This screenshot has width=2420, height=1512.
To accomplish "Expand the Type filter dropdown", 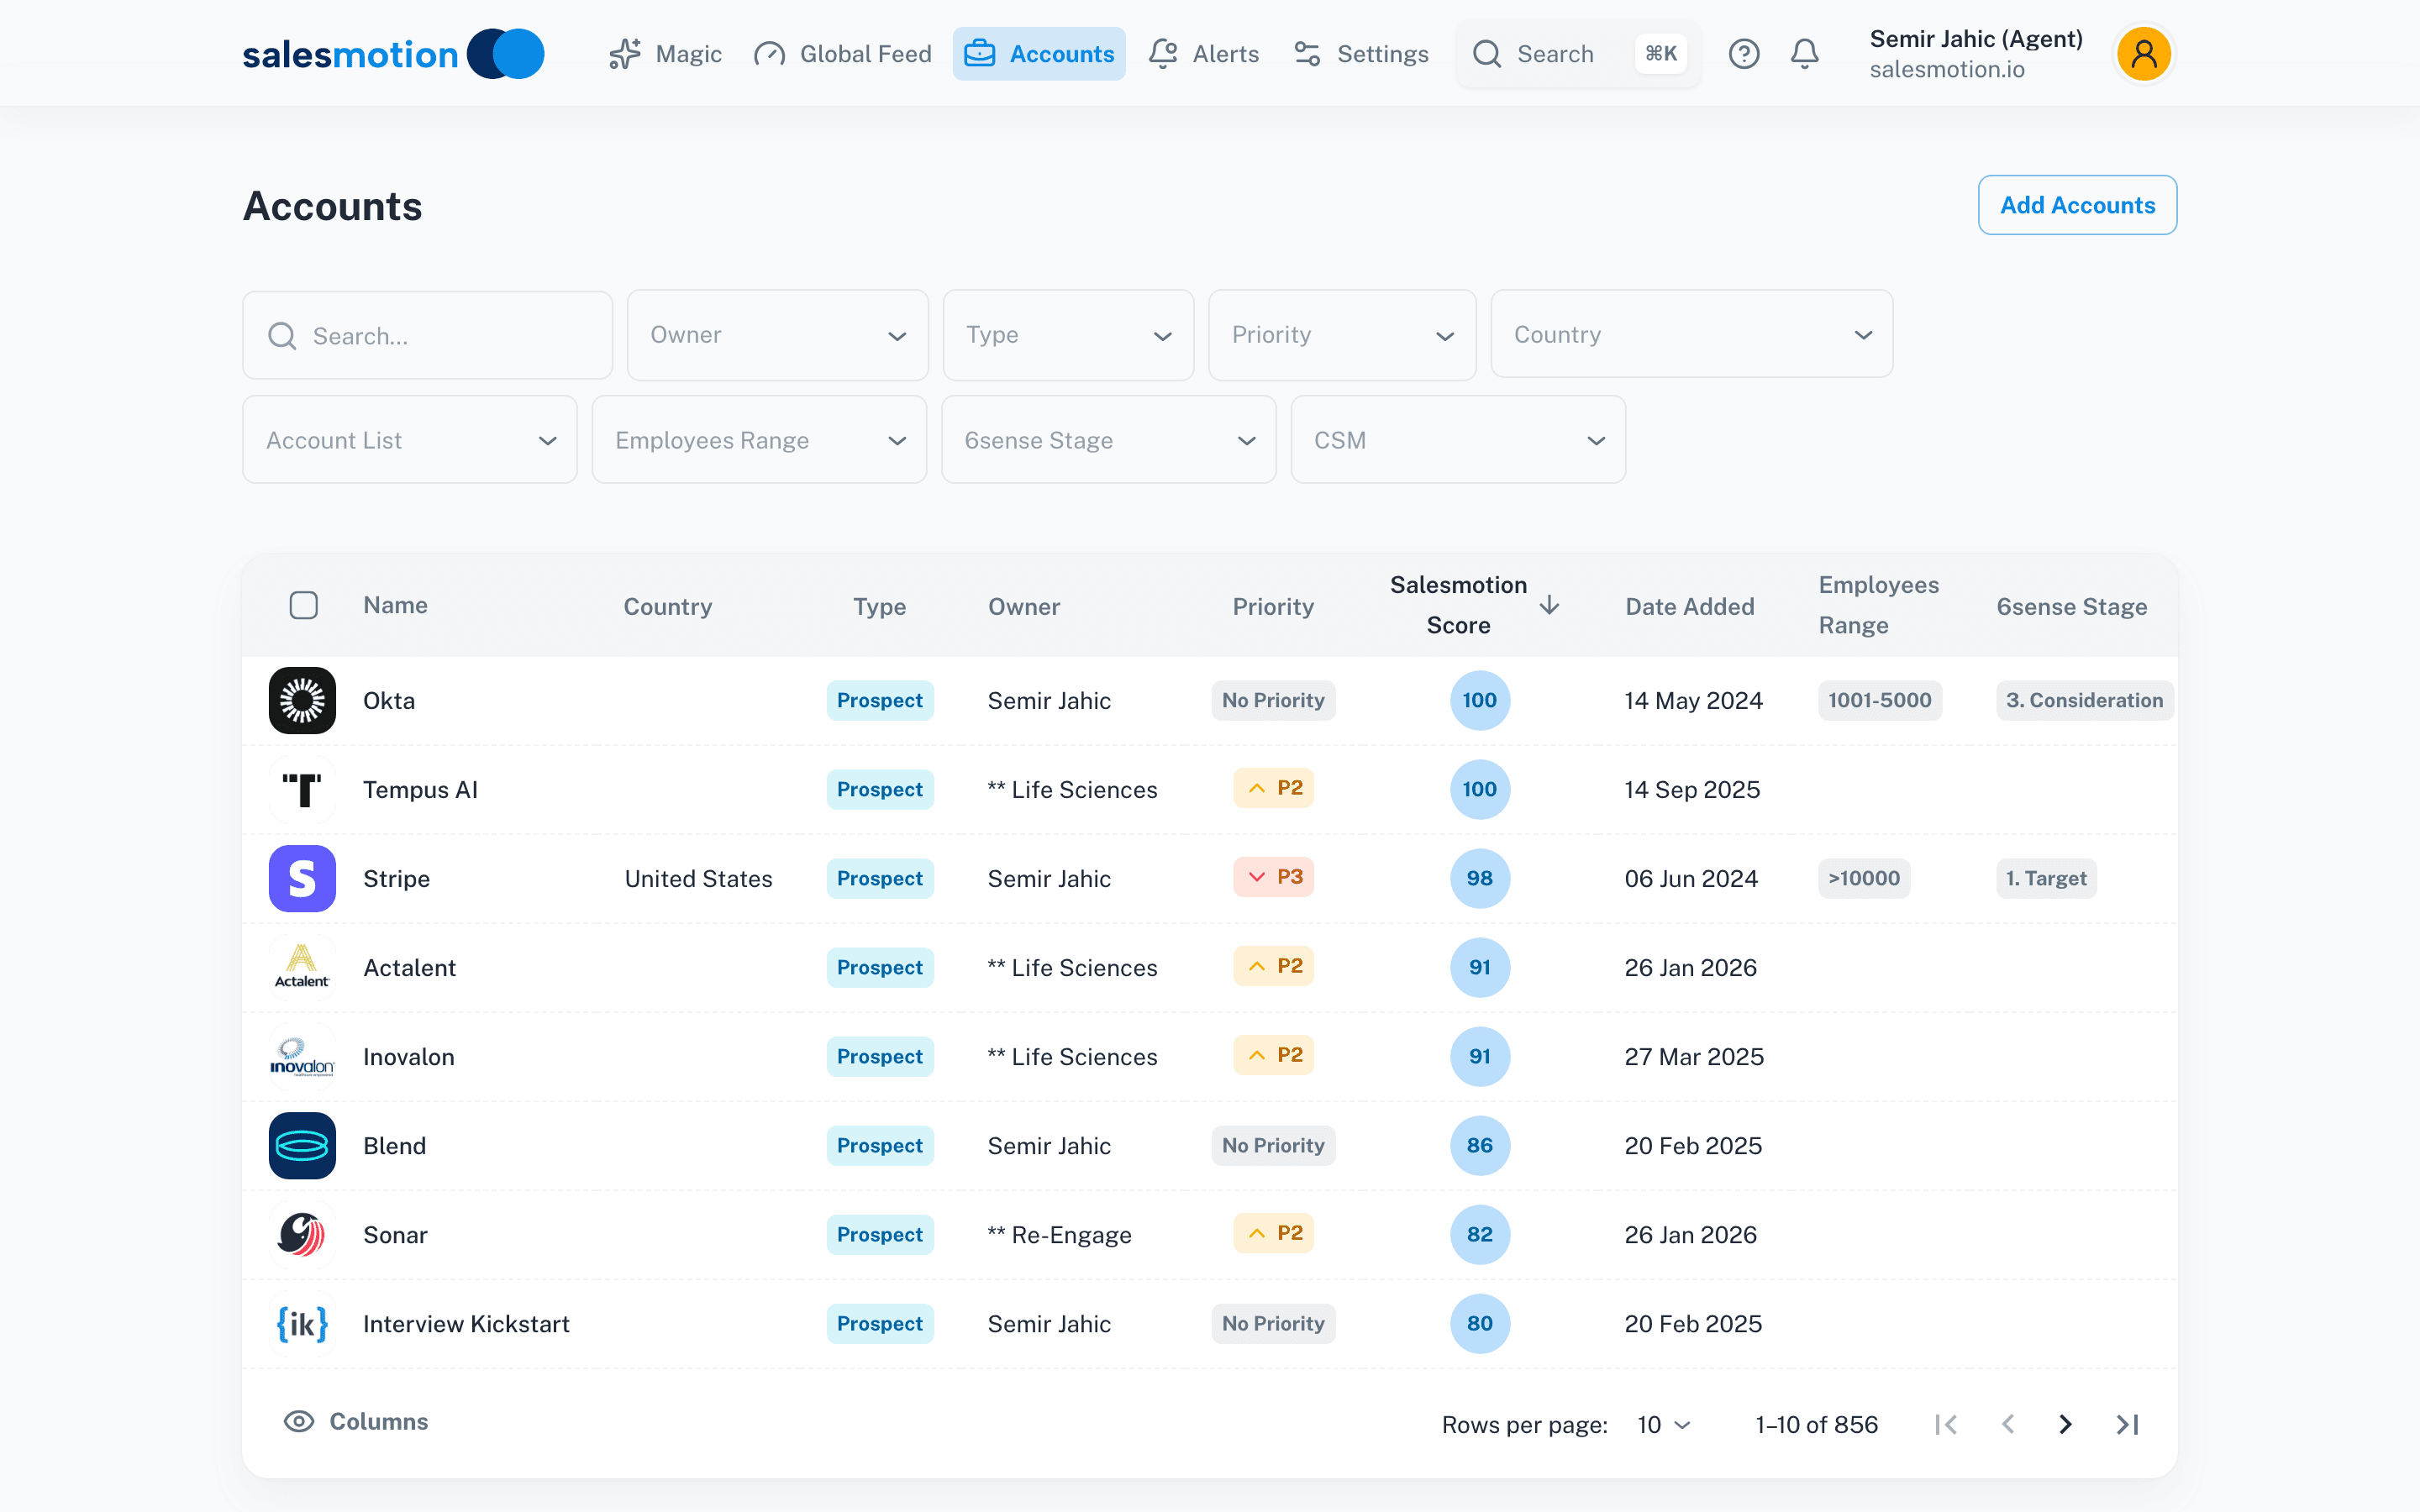I will [1068, 335].
